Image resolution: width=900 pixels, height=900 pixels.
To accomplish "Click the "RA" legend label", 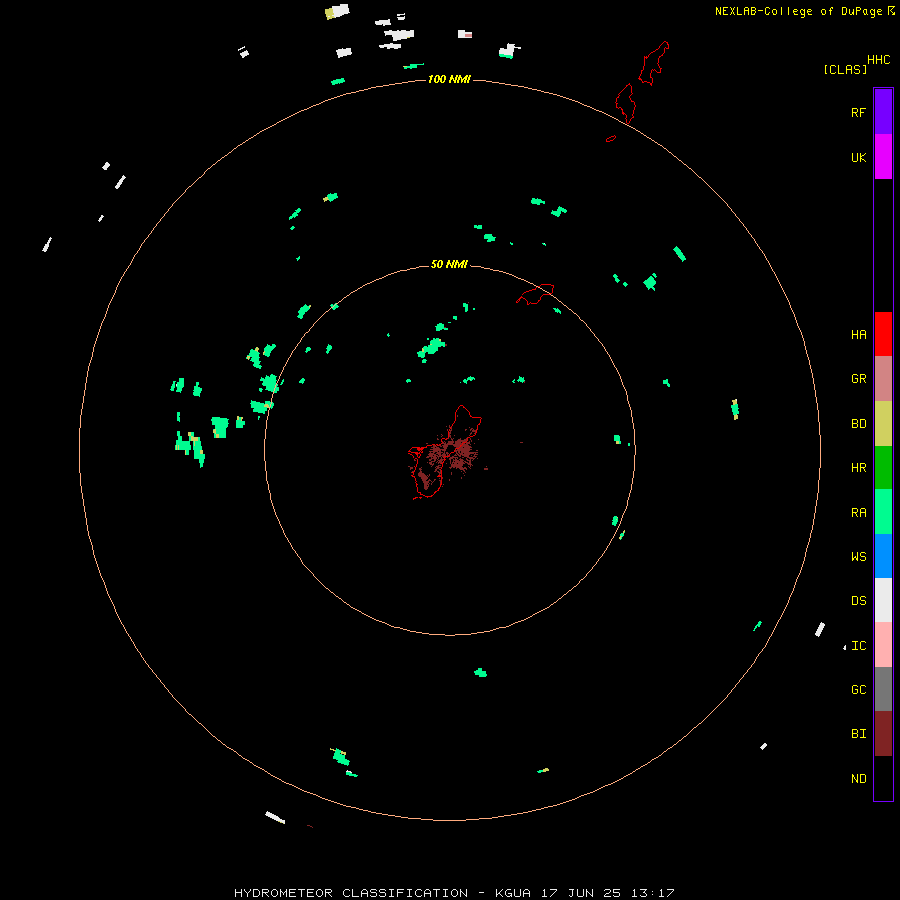I will (858, 513).
